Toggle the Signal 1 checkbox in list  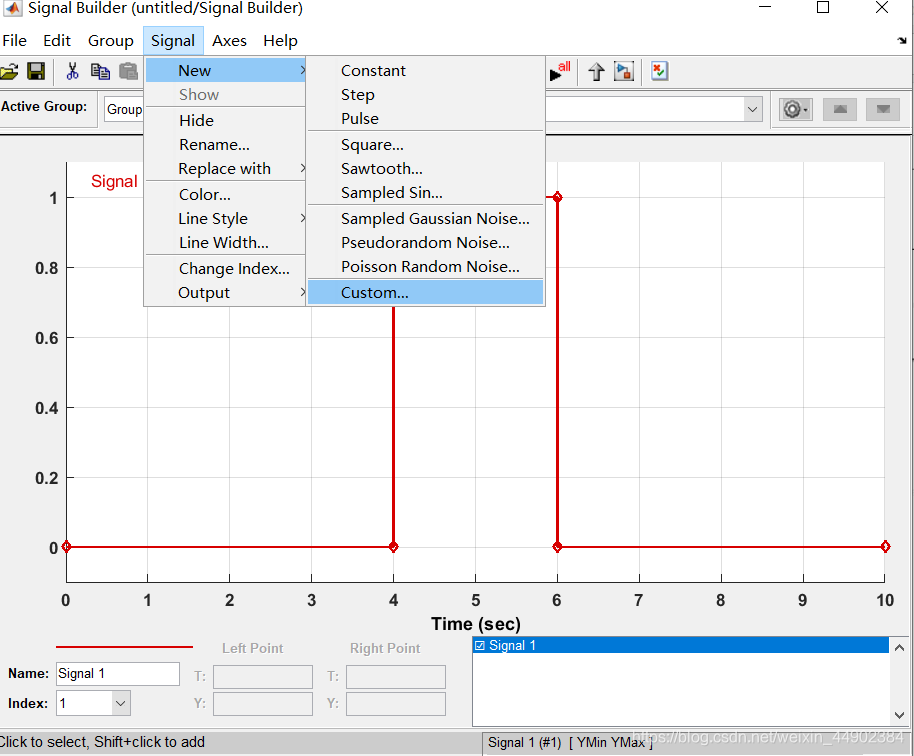[480, 645]
